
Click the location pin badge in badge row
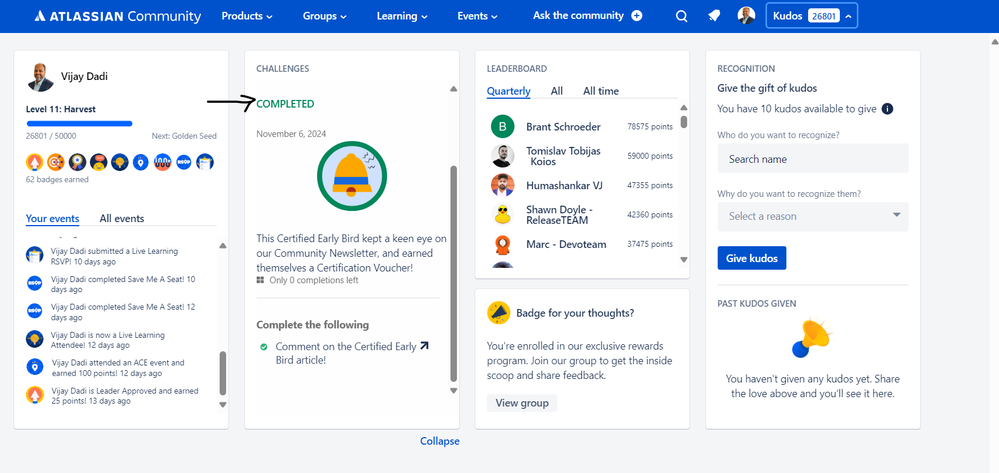[x=141, y=162]
